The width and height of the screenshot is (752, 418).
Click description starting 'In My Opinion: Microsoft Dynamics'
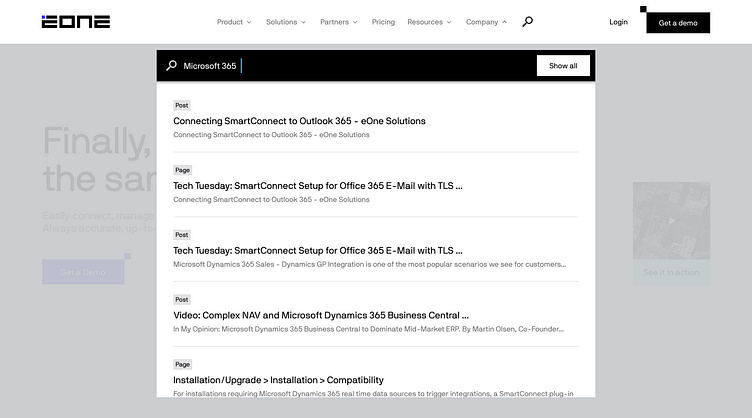point(368,329)
